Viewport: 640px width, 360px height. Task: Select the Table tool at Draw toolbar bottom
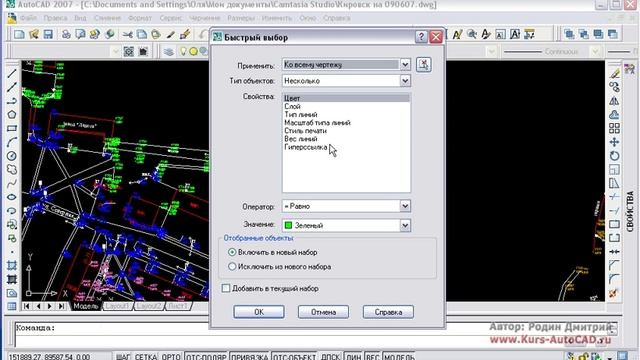click(11, 307)
